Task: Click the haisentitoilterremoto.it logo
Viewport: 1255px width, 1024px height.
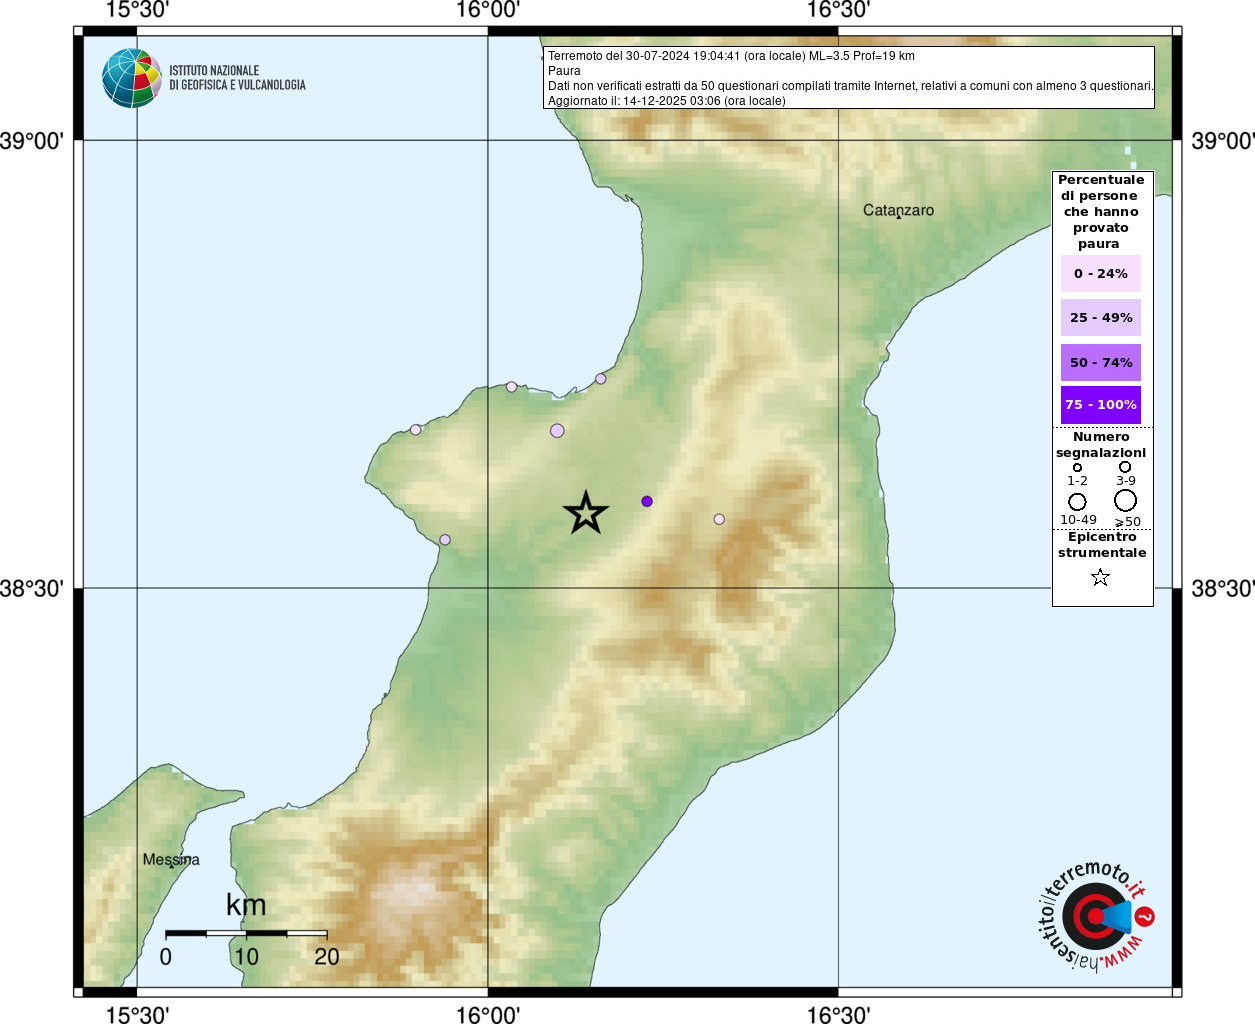Action: [x=1097, y=916]
